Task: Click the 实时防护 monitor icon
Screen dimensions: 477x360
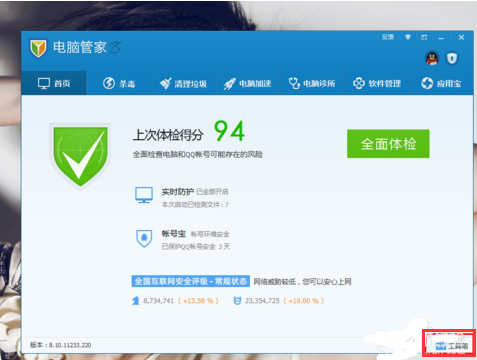Action: 144,195
